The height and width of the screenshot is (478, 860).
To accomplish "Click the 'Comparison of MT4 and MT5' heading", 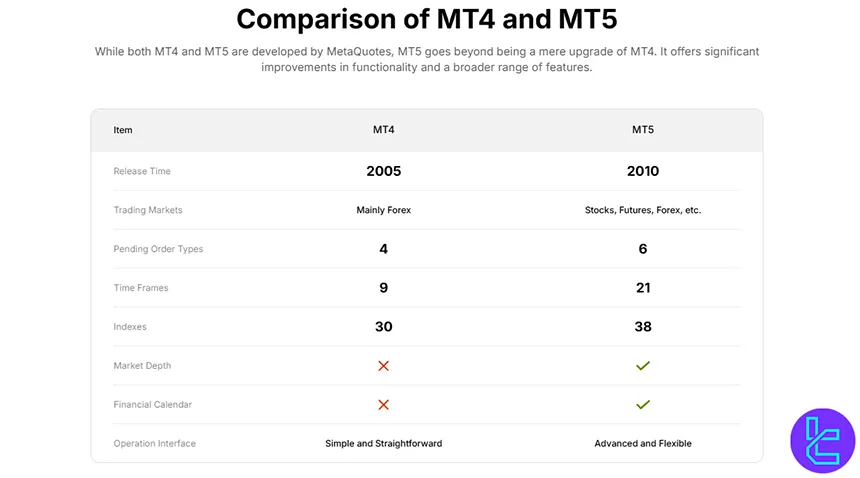I will click(x=427, y=19).
